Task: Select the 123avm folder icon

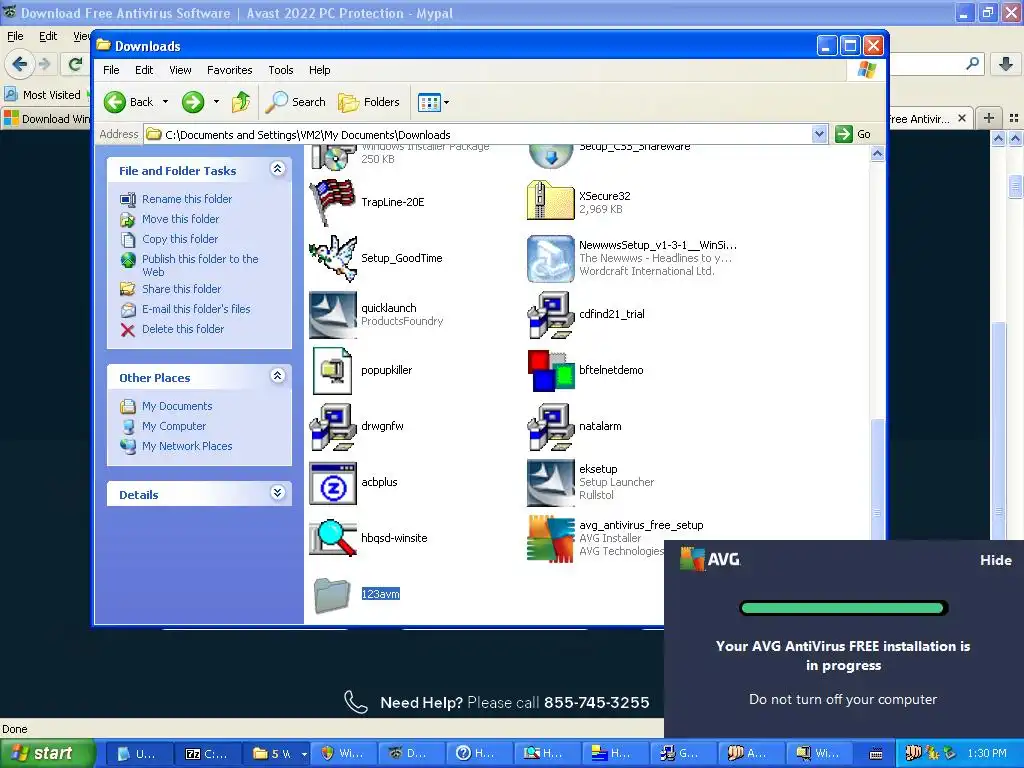Action: coord(333,594)
